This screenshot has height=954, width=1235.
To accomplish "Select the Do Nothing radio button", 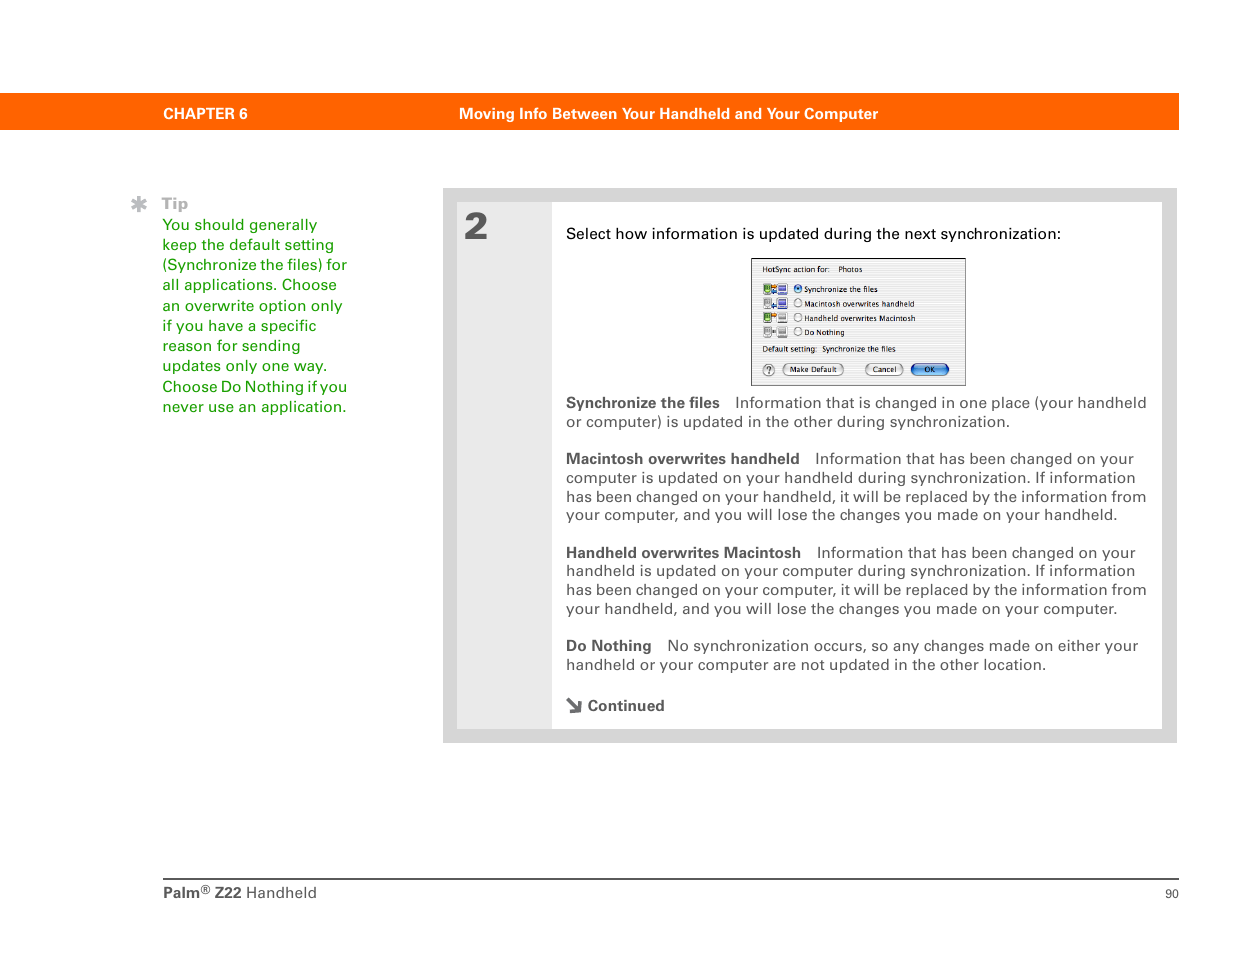I will point(798,332).
